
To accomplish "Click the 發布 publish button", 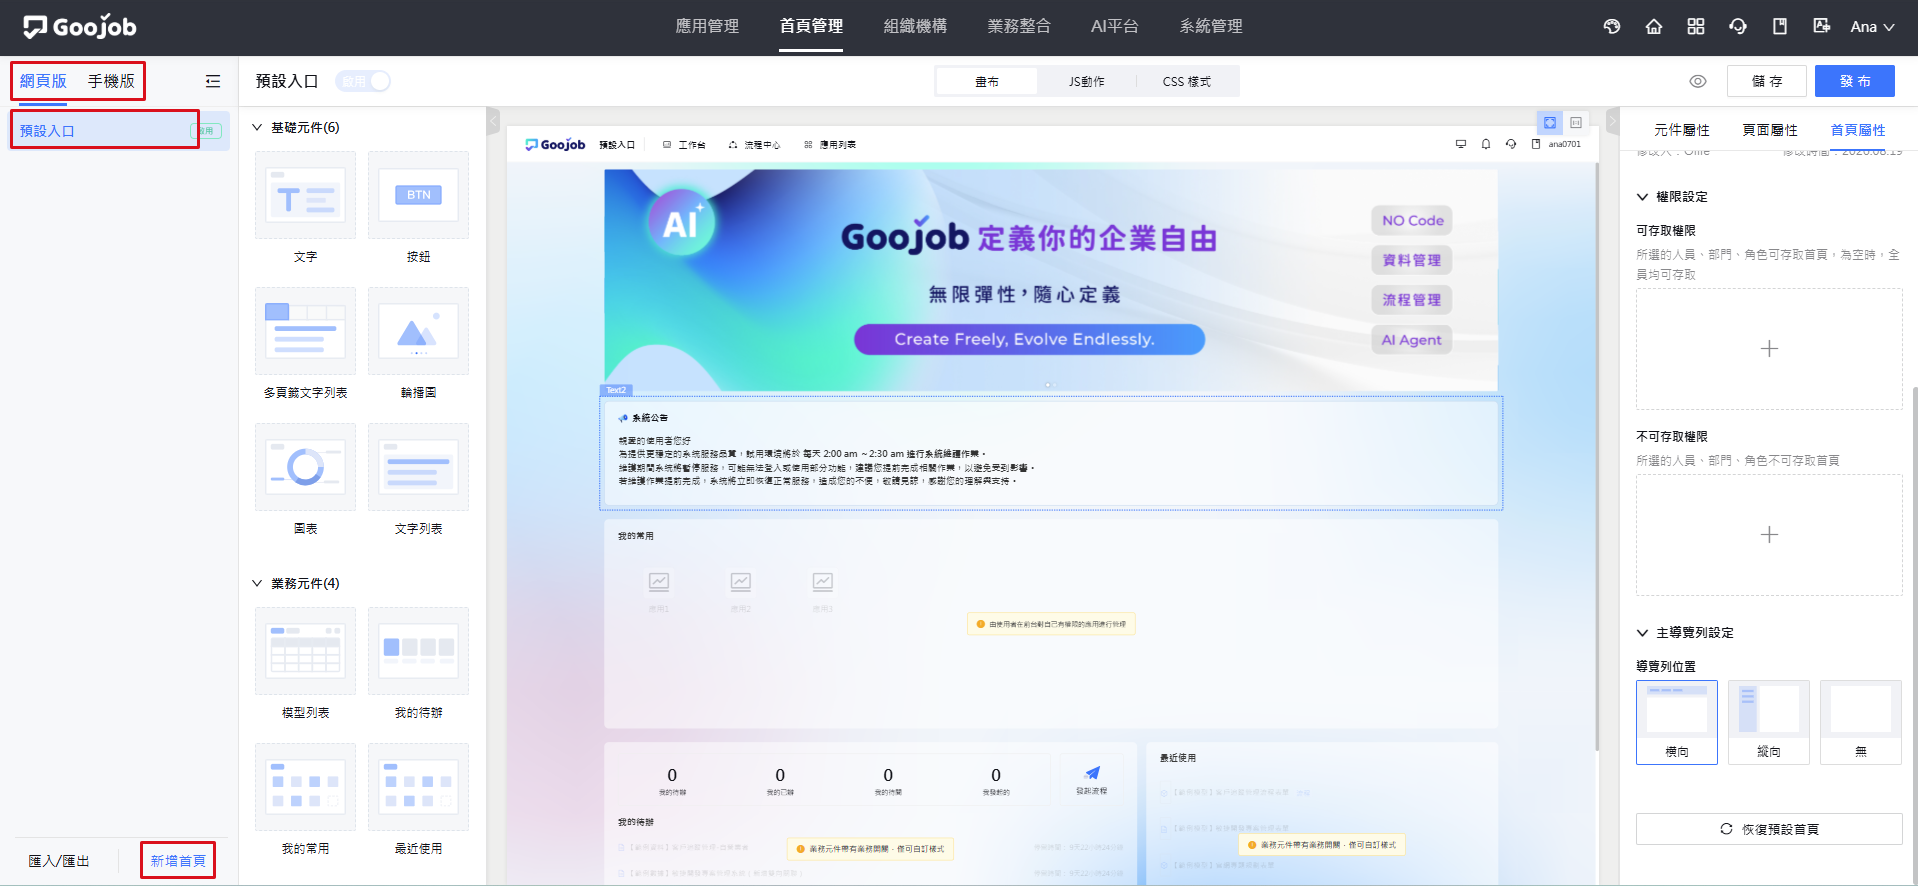I will click(1855, 81).
